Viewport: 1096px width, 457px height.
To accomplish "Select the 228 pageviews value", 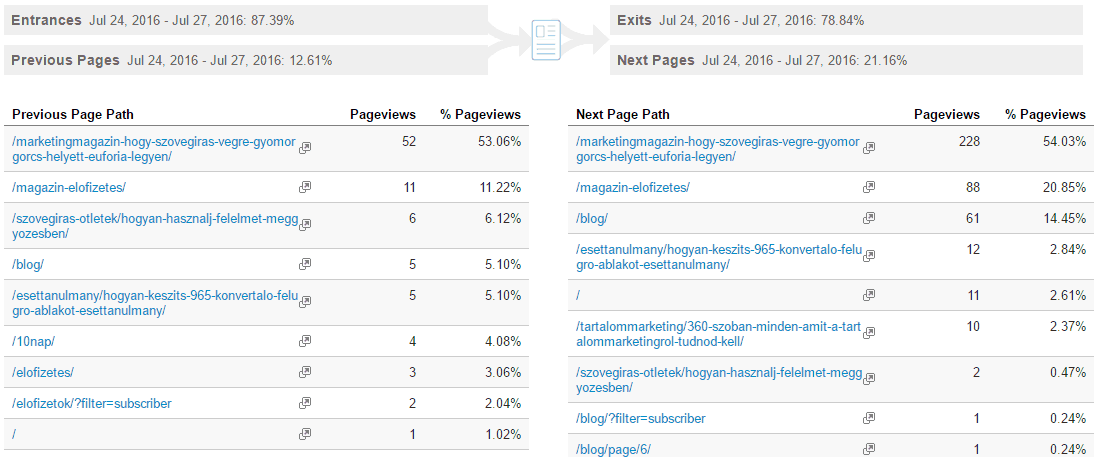I will 969,141.
